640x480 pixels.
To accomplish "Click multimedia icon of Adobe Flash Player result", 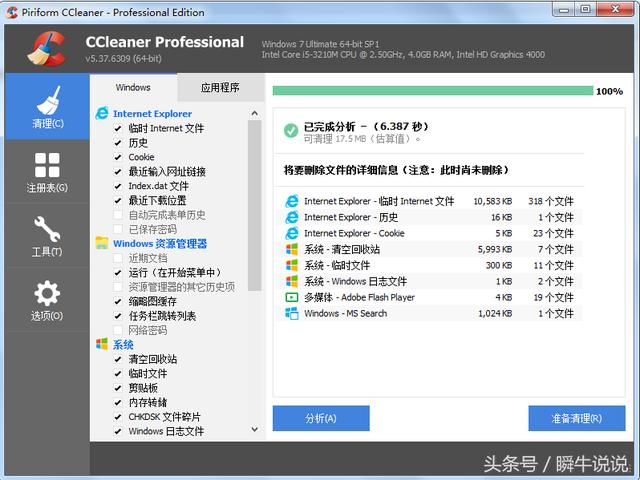I will click(292, 297).
